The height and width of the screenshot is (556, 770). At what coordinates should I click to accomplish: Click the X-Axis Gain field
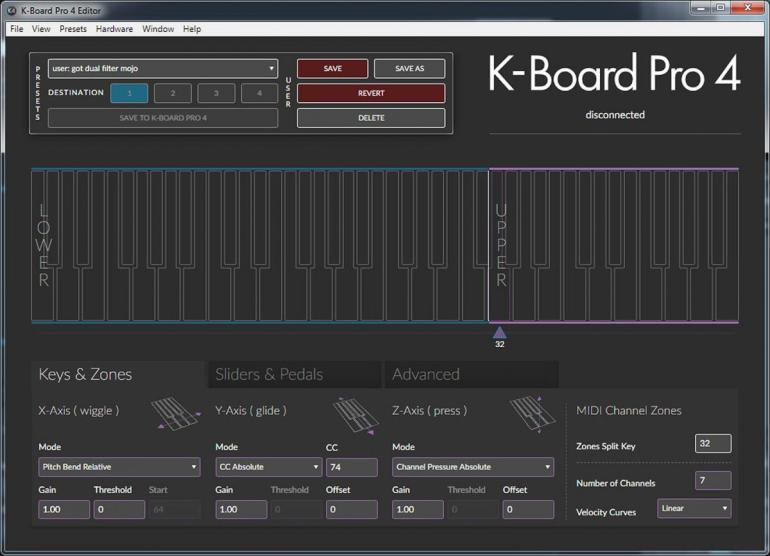click(x=64, y=509)
